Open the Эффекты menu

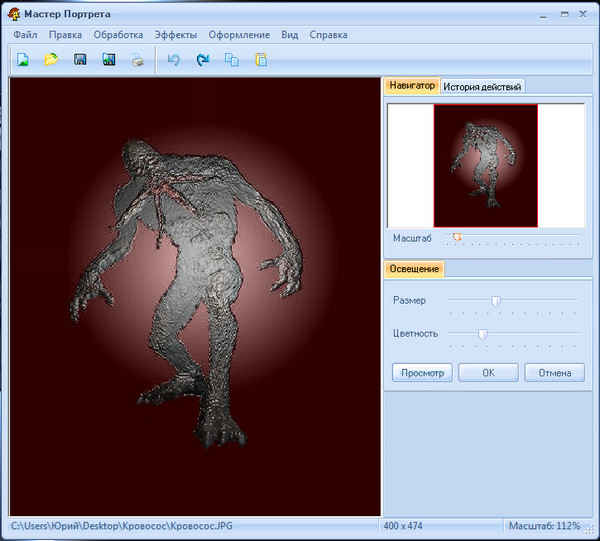click(x=176, y=35)
